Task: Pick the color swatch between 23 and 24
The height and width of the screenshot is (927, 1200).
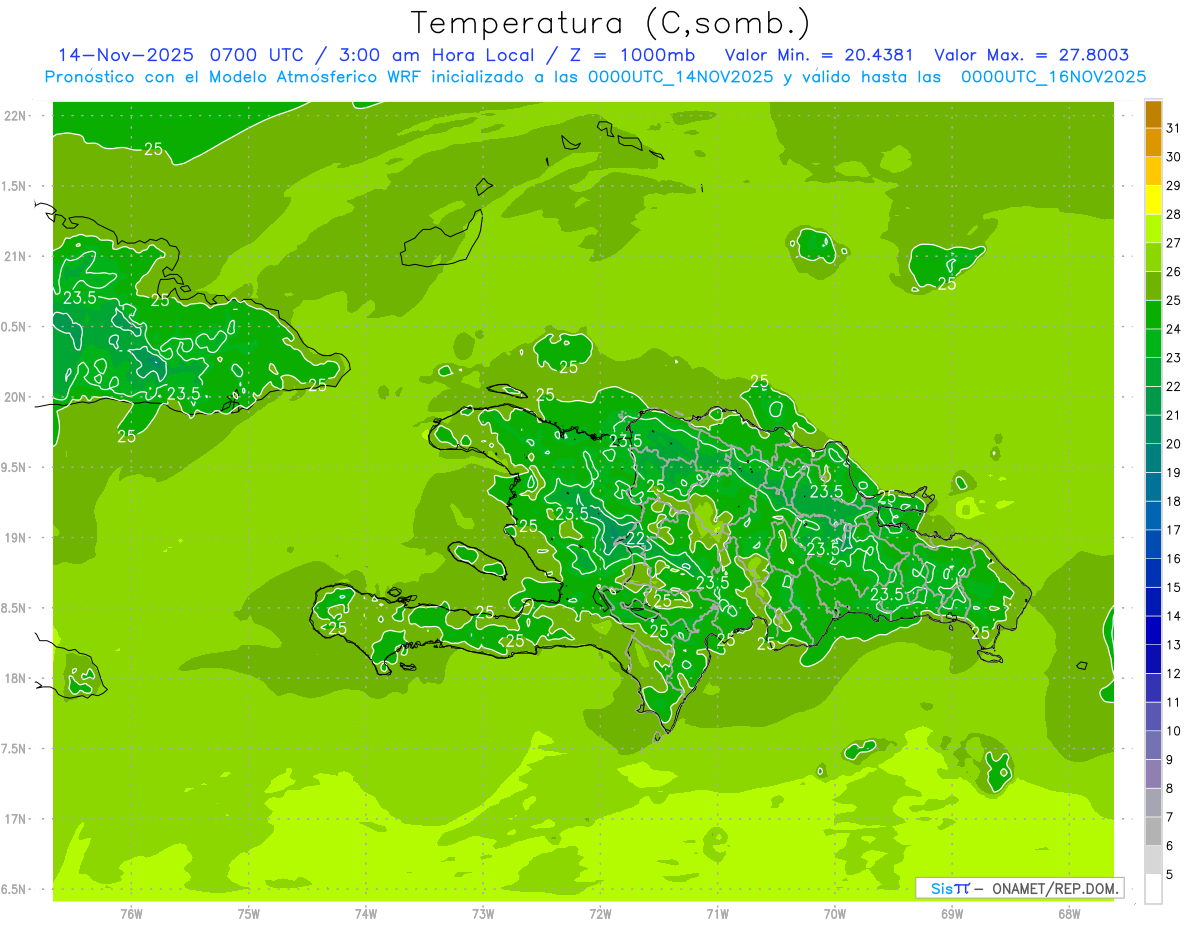Action: (1153, 344)
